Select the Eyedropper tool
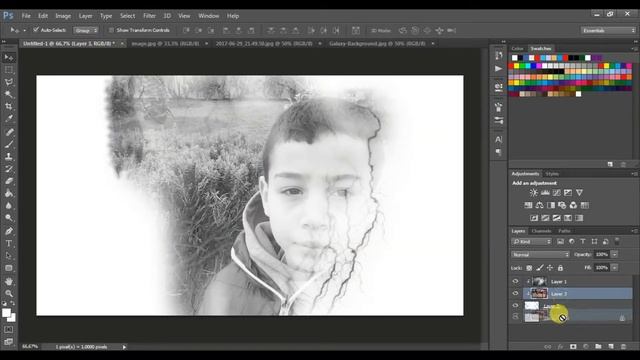The width and height of the screenshot is (640, 360). (9, 119)
